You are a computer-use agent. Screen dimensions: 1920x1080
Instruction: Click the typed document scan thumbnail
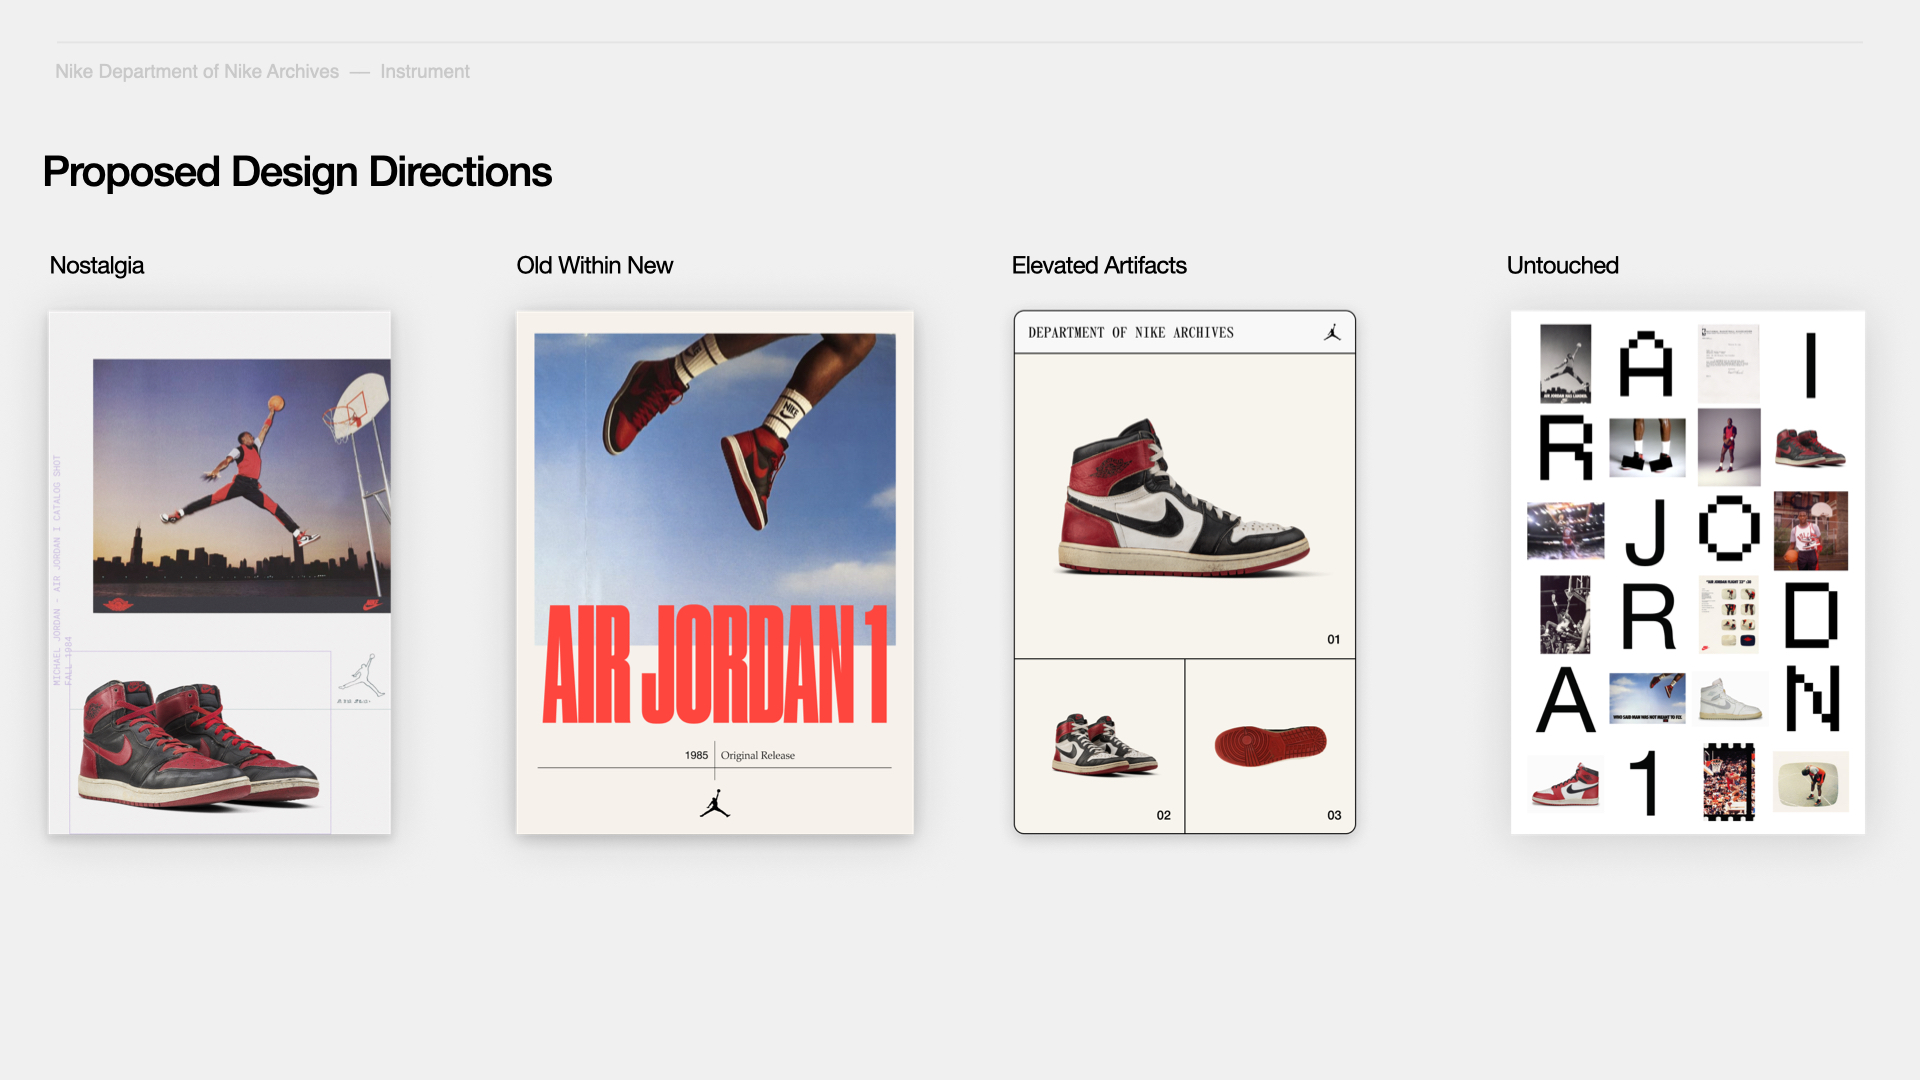1729,363
